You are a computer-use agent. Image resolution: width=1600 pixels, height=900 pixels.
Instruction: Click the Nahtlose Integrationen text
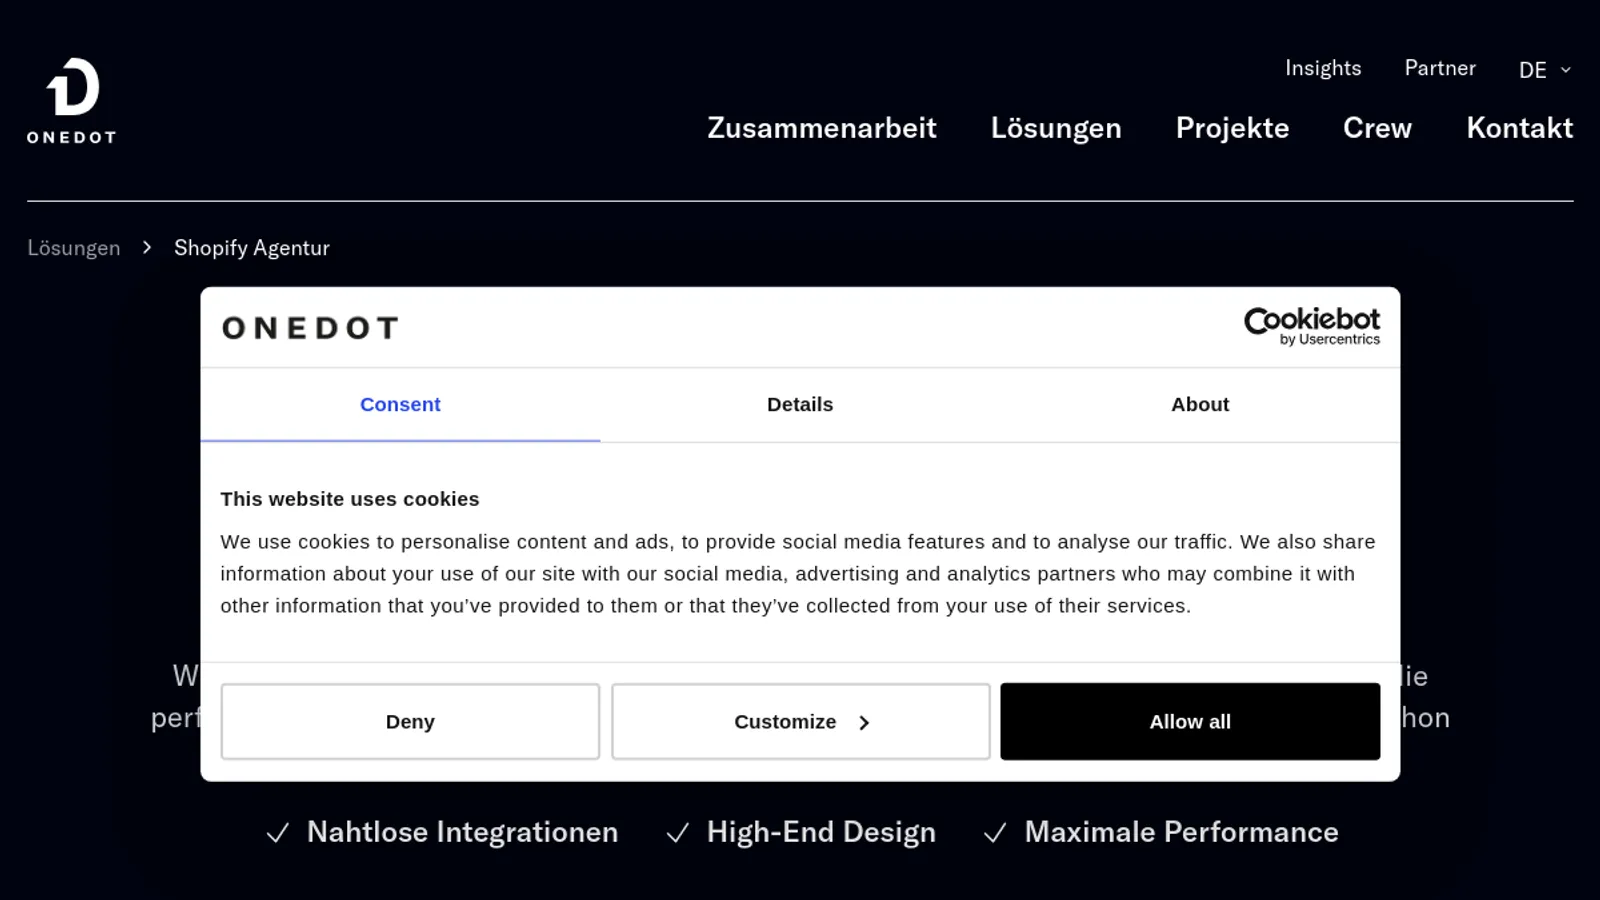[x=462, y=832]
